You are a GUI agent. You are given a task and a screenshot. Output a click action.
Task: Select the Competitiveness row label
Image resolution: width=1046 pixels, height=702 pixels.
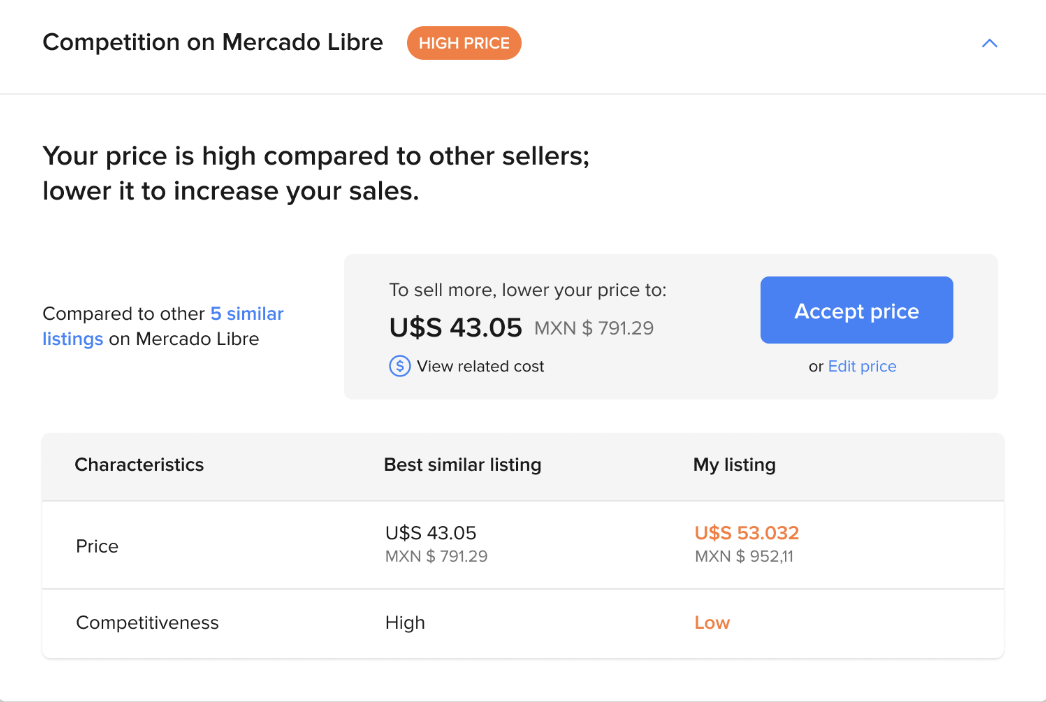pyautogui.click(x=147, y=623)
